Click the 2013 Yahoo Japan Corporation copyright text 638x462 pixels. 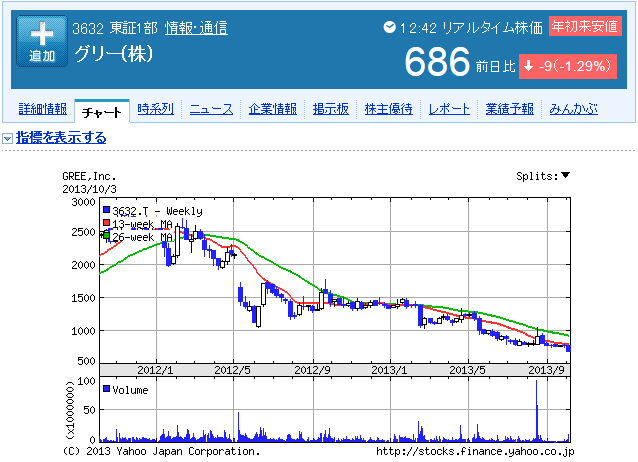coord(161,451)
